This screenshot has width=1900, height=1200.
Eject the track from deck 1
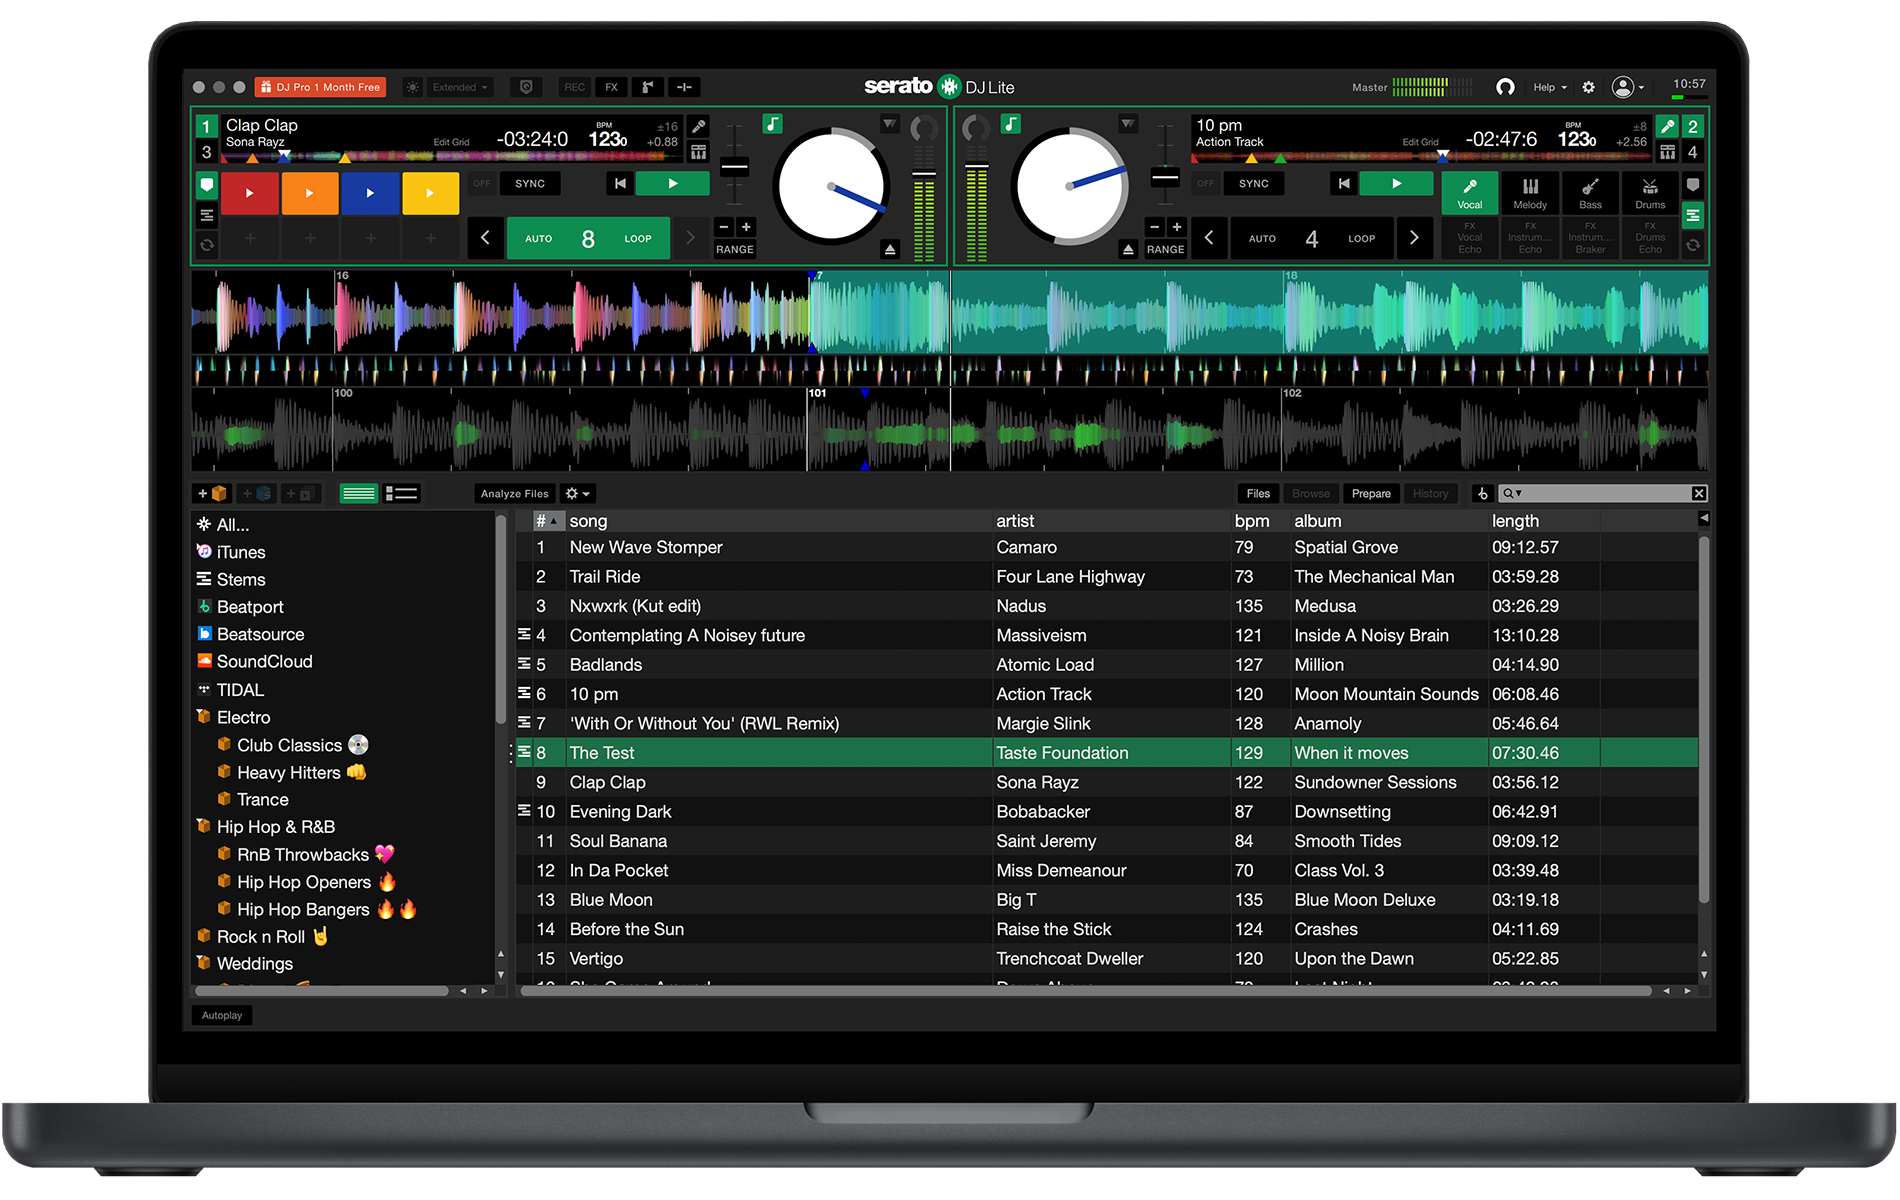[x=890, y=249]
